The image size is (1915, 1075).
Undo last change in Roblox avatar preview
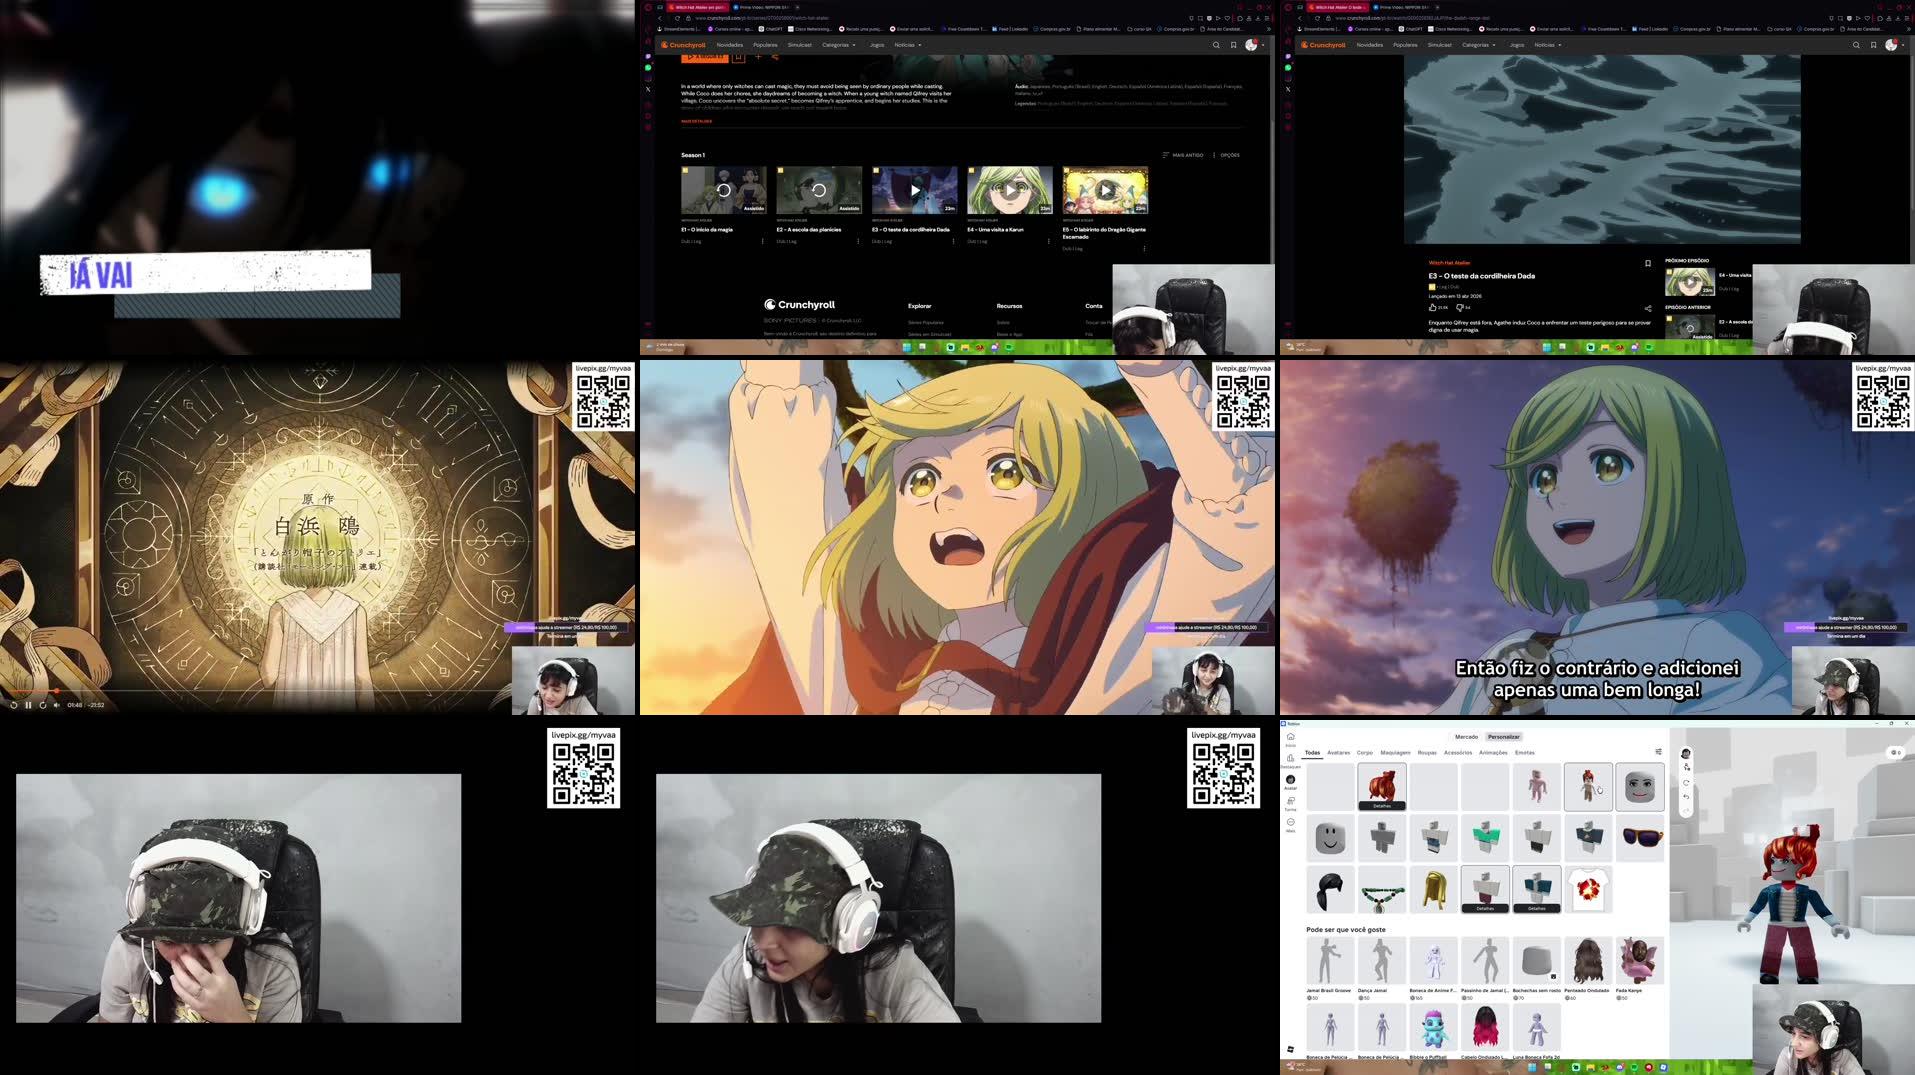[1686, 797]
